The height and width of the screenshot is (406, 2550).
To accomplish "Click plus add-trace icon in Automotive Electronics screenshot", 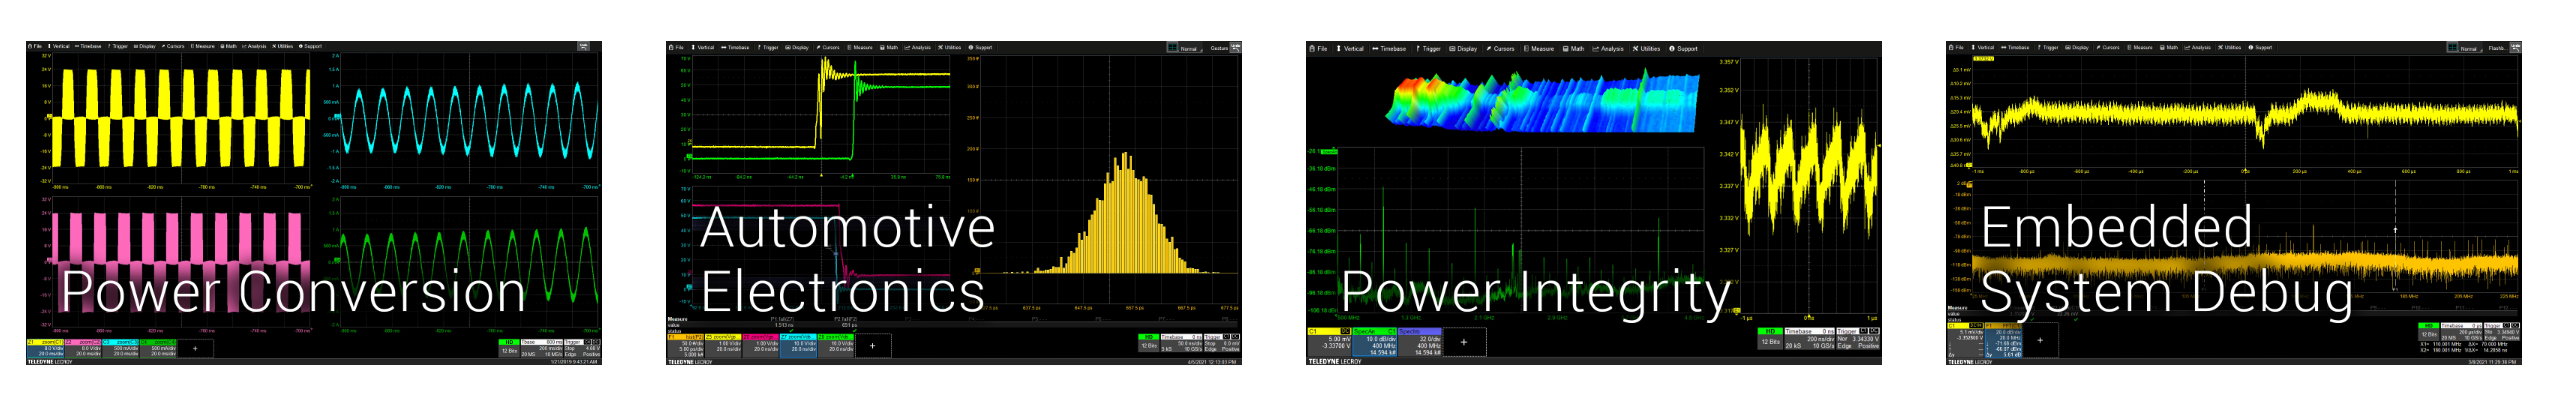I will 872,346.
